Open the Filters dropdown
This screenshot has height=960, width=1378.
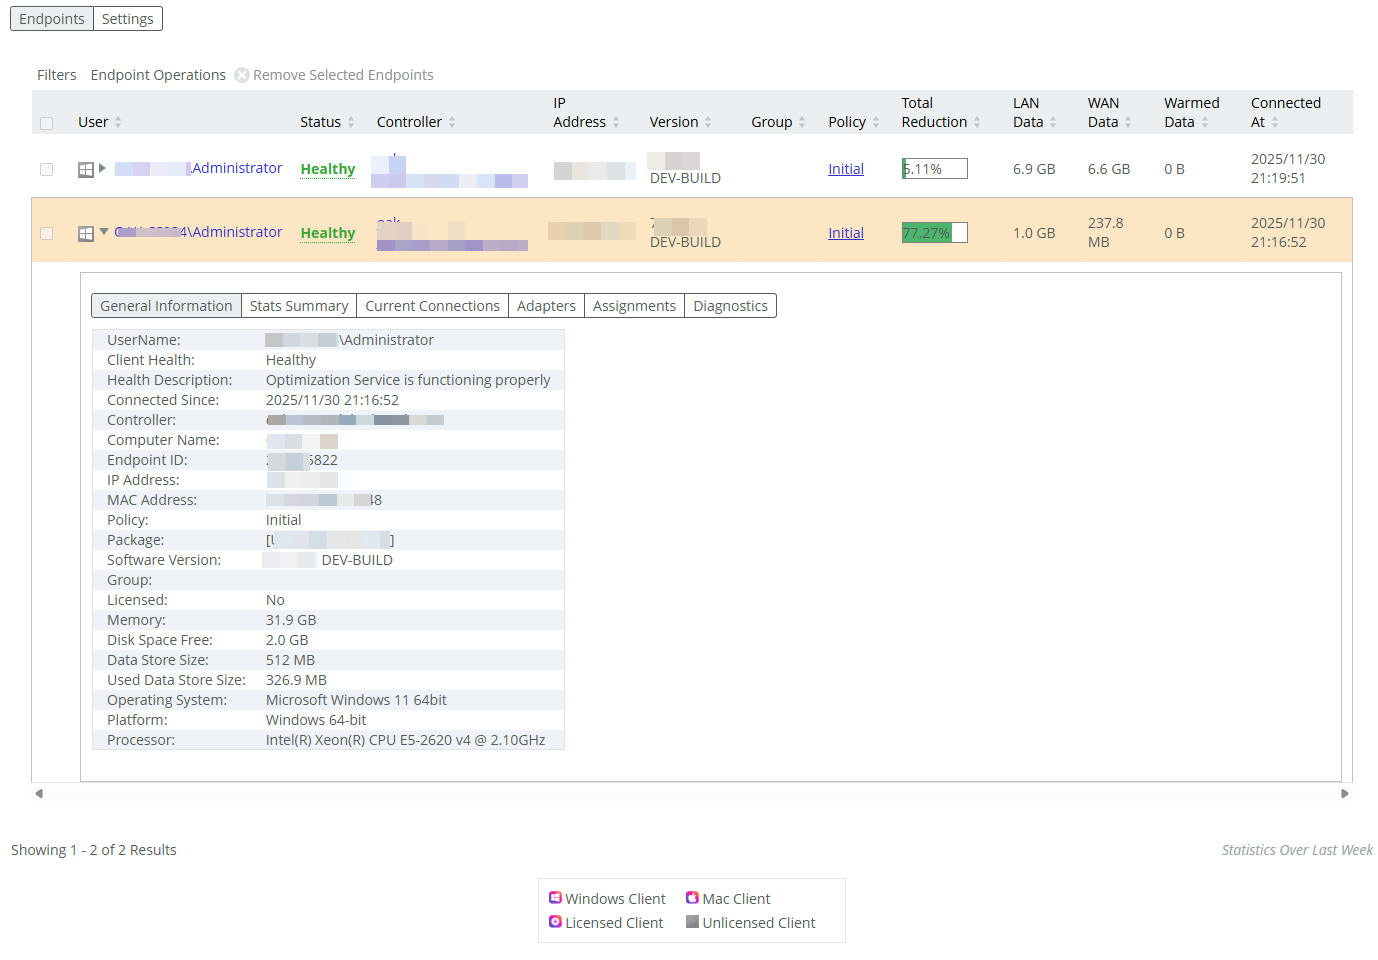click(x=57, y=75)
